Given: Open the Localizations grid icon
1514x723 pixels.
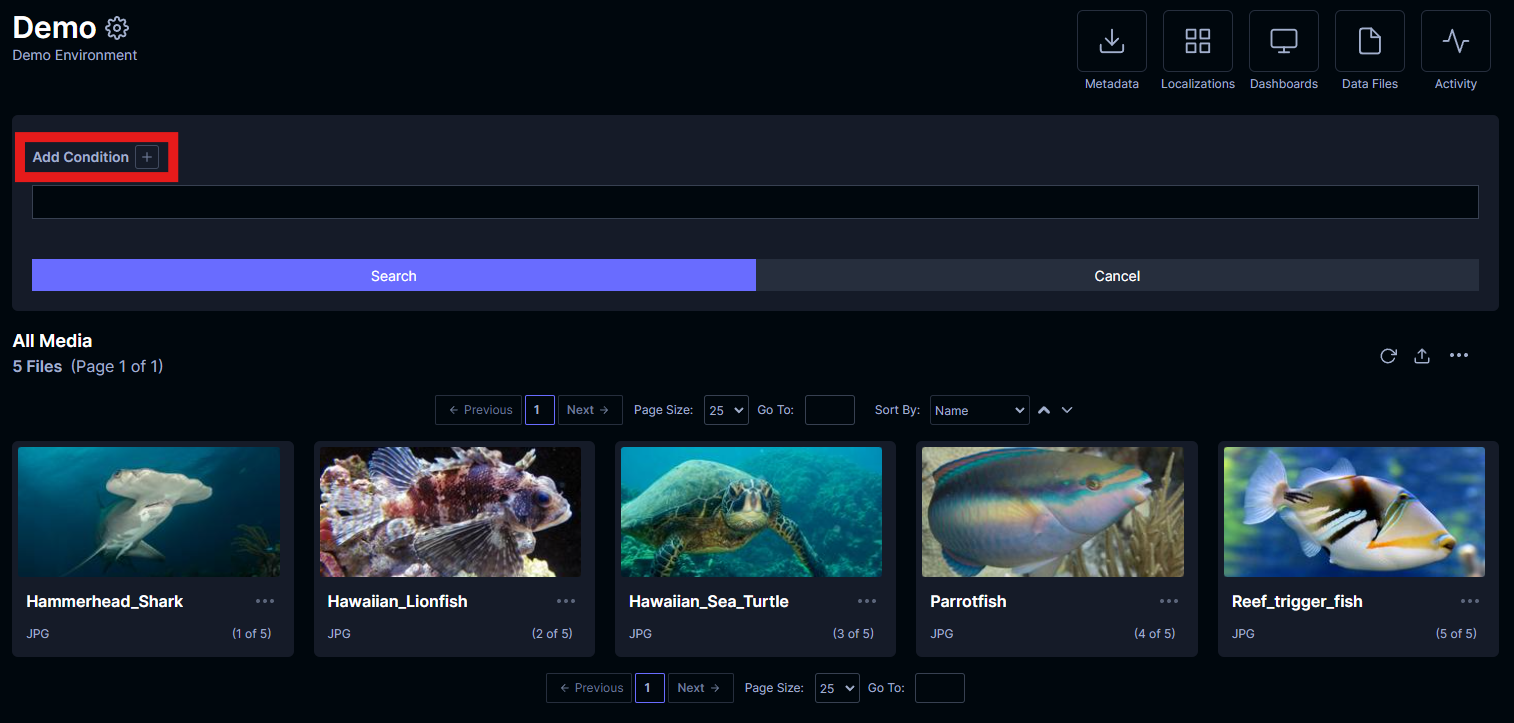Looking at the screenshot, I should 1198,41.
